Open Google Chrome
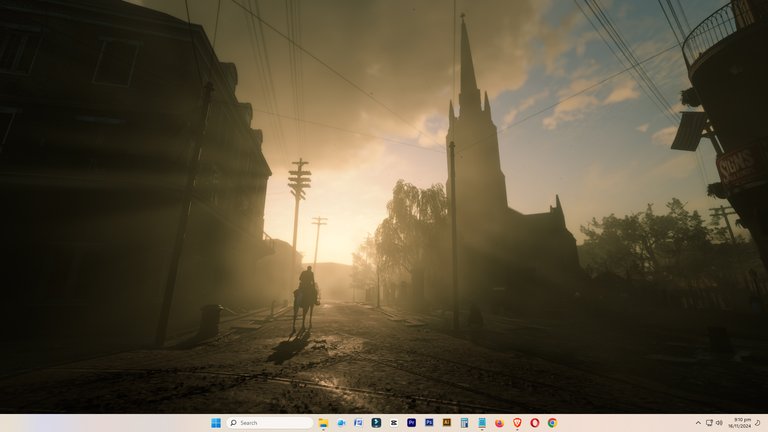 click(x=552, y=423)
